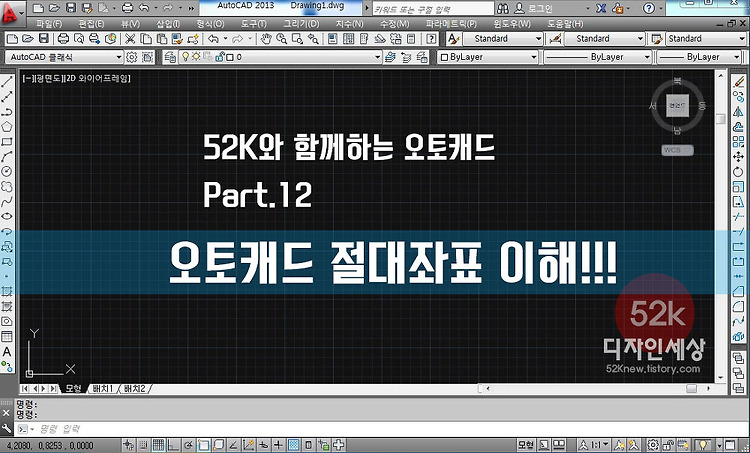Select the Move modify tool
The image size is (750, 453).
click(739, 156)
